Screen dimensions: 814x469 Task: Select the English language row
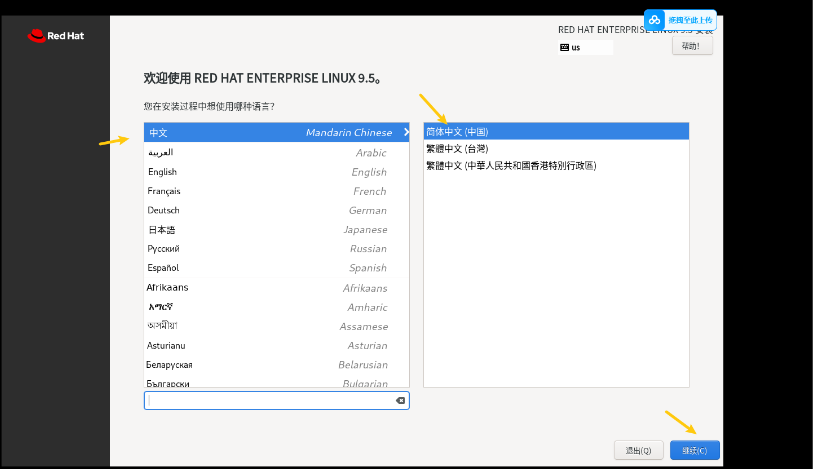277,171
